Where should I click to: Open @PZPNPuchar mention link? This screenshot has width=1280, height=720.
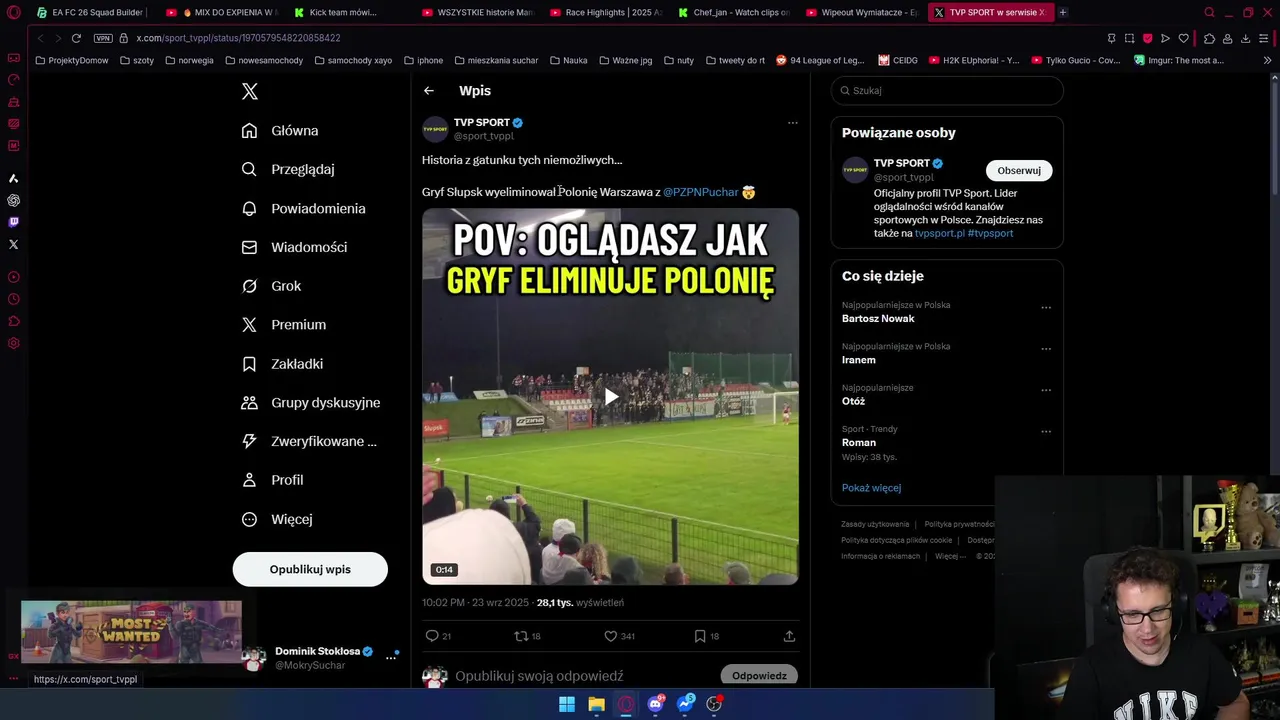click(701, 192)
